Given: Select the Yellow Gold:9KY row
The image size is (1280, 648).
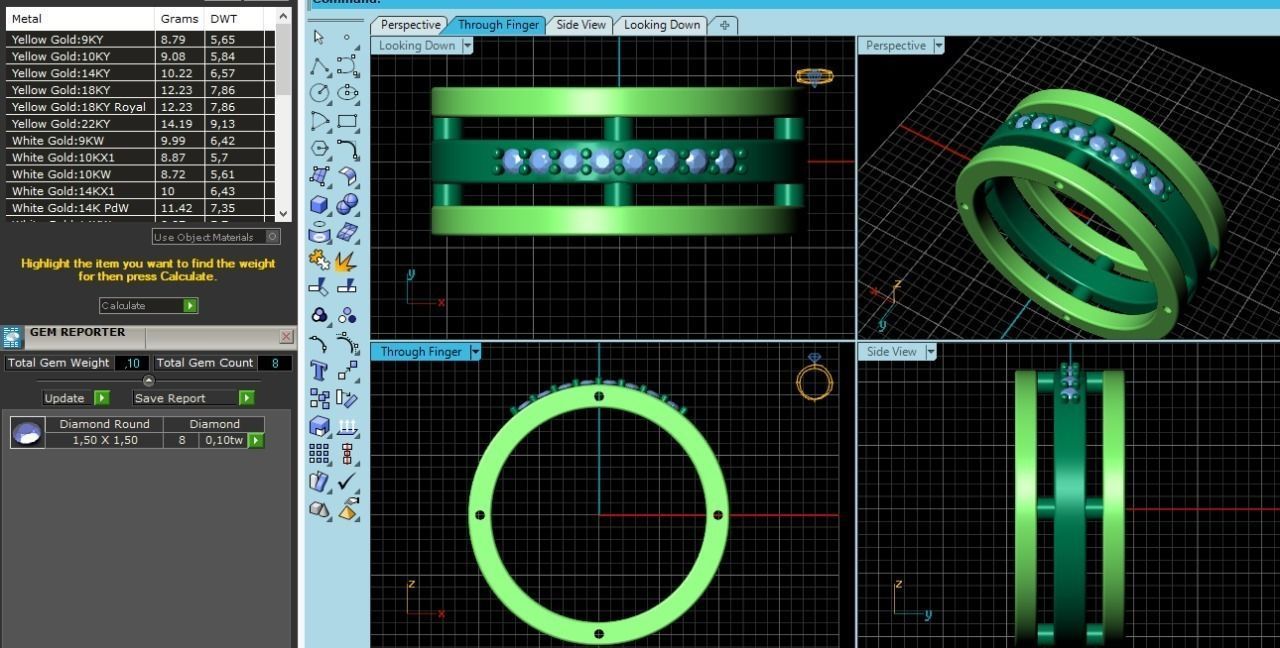Looking at the screenshot, I should pyautogui.click(x=140, y=40).
